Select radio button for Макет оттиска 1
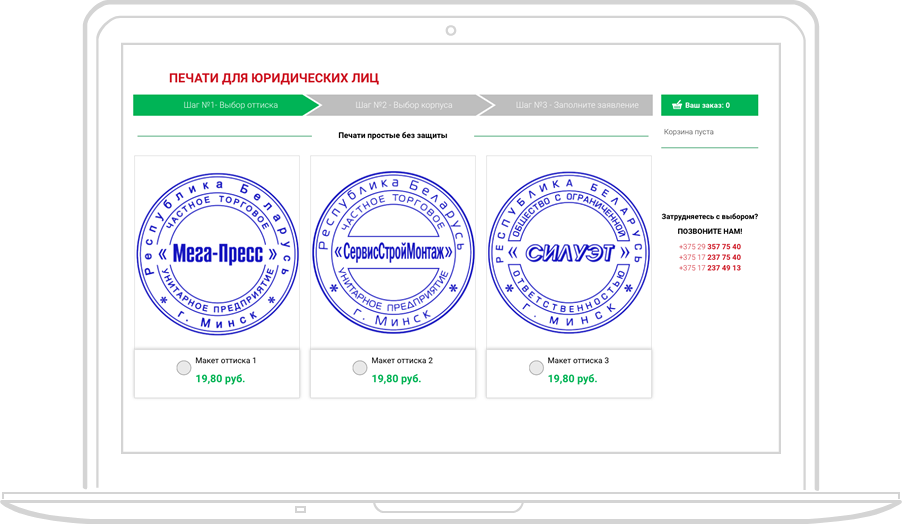Image resolution: width=902 pixels, height=524 pixels. tap(184, 368)
